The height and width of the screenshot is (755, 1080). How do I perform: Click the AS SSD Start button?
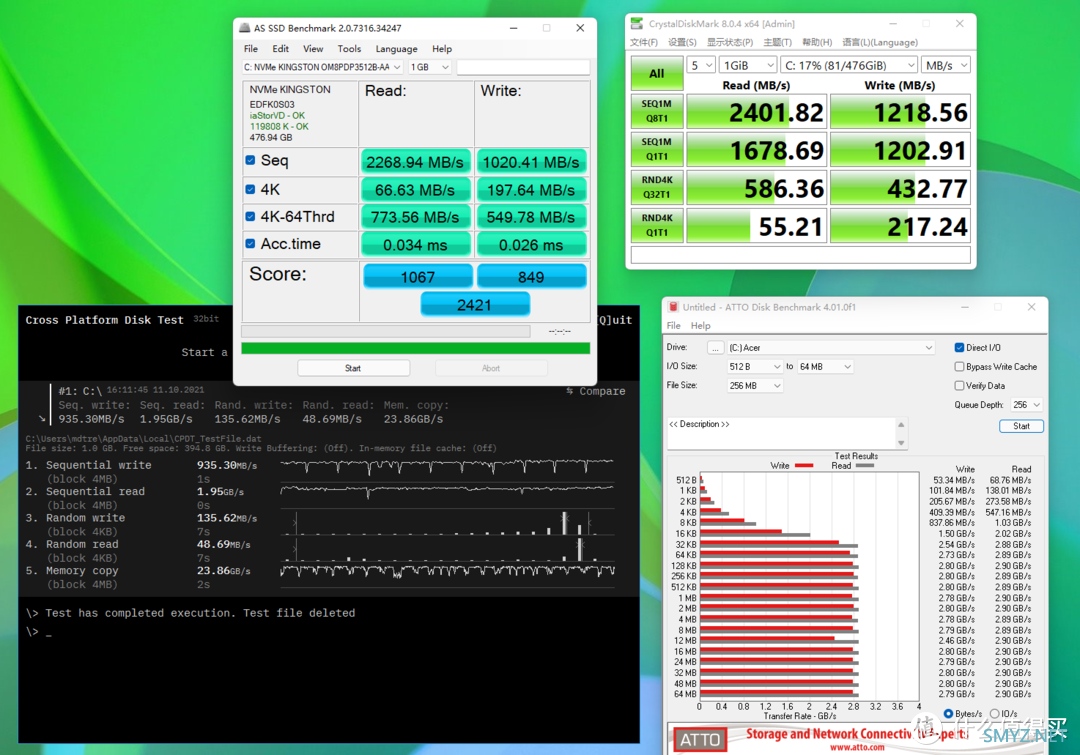[353, 369]
